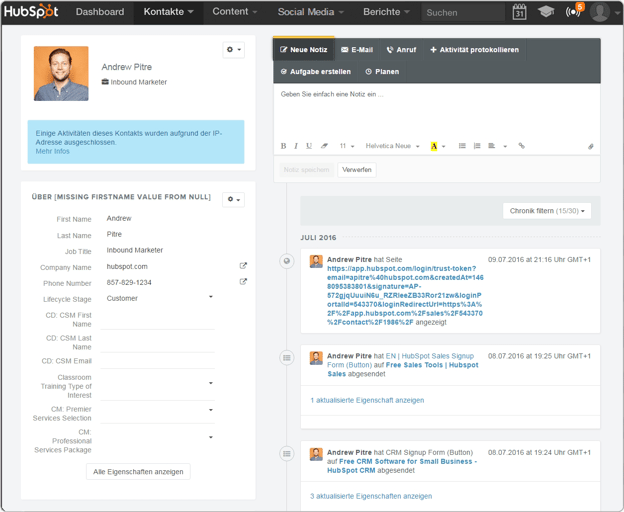
Task: Open Chronik filtern dropdown
Action: pyautogui.click(x=547, y=211)
